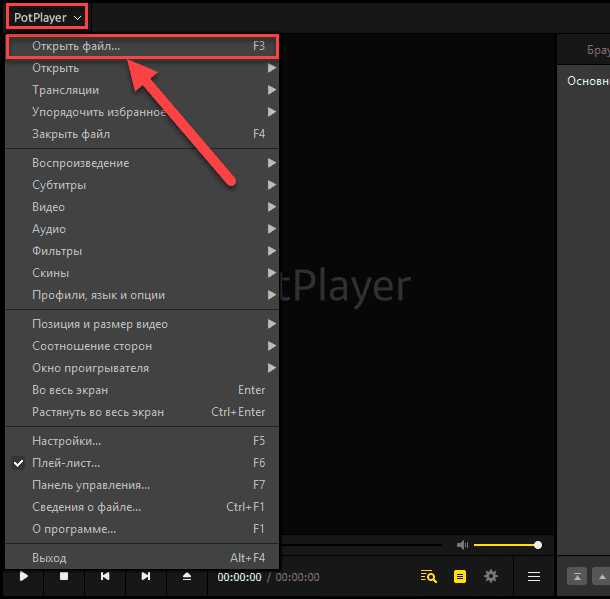
Task: Click the eject/open file icon
Action: pos(187,576)
